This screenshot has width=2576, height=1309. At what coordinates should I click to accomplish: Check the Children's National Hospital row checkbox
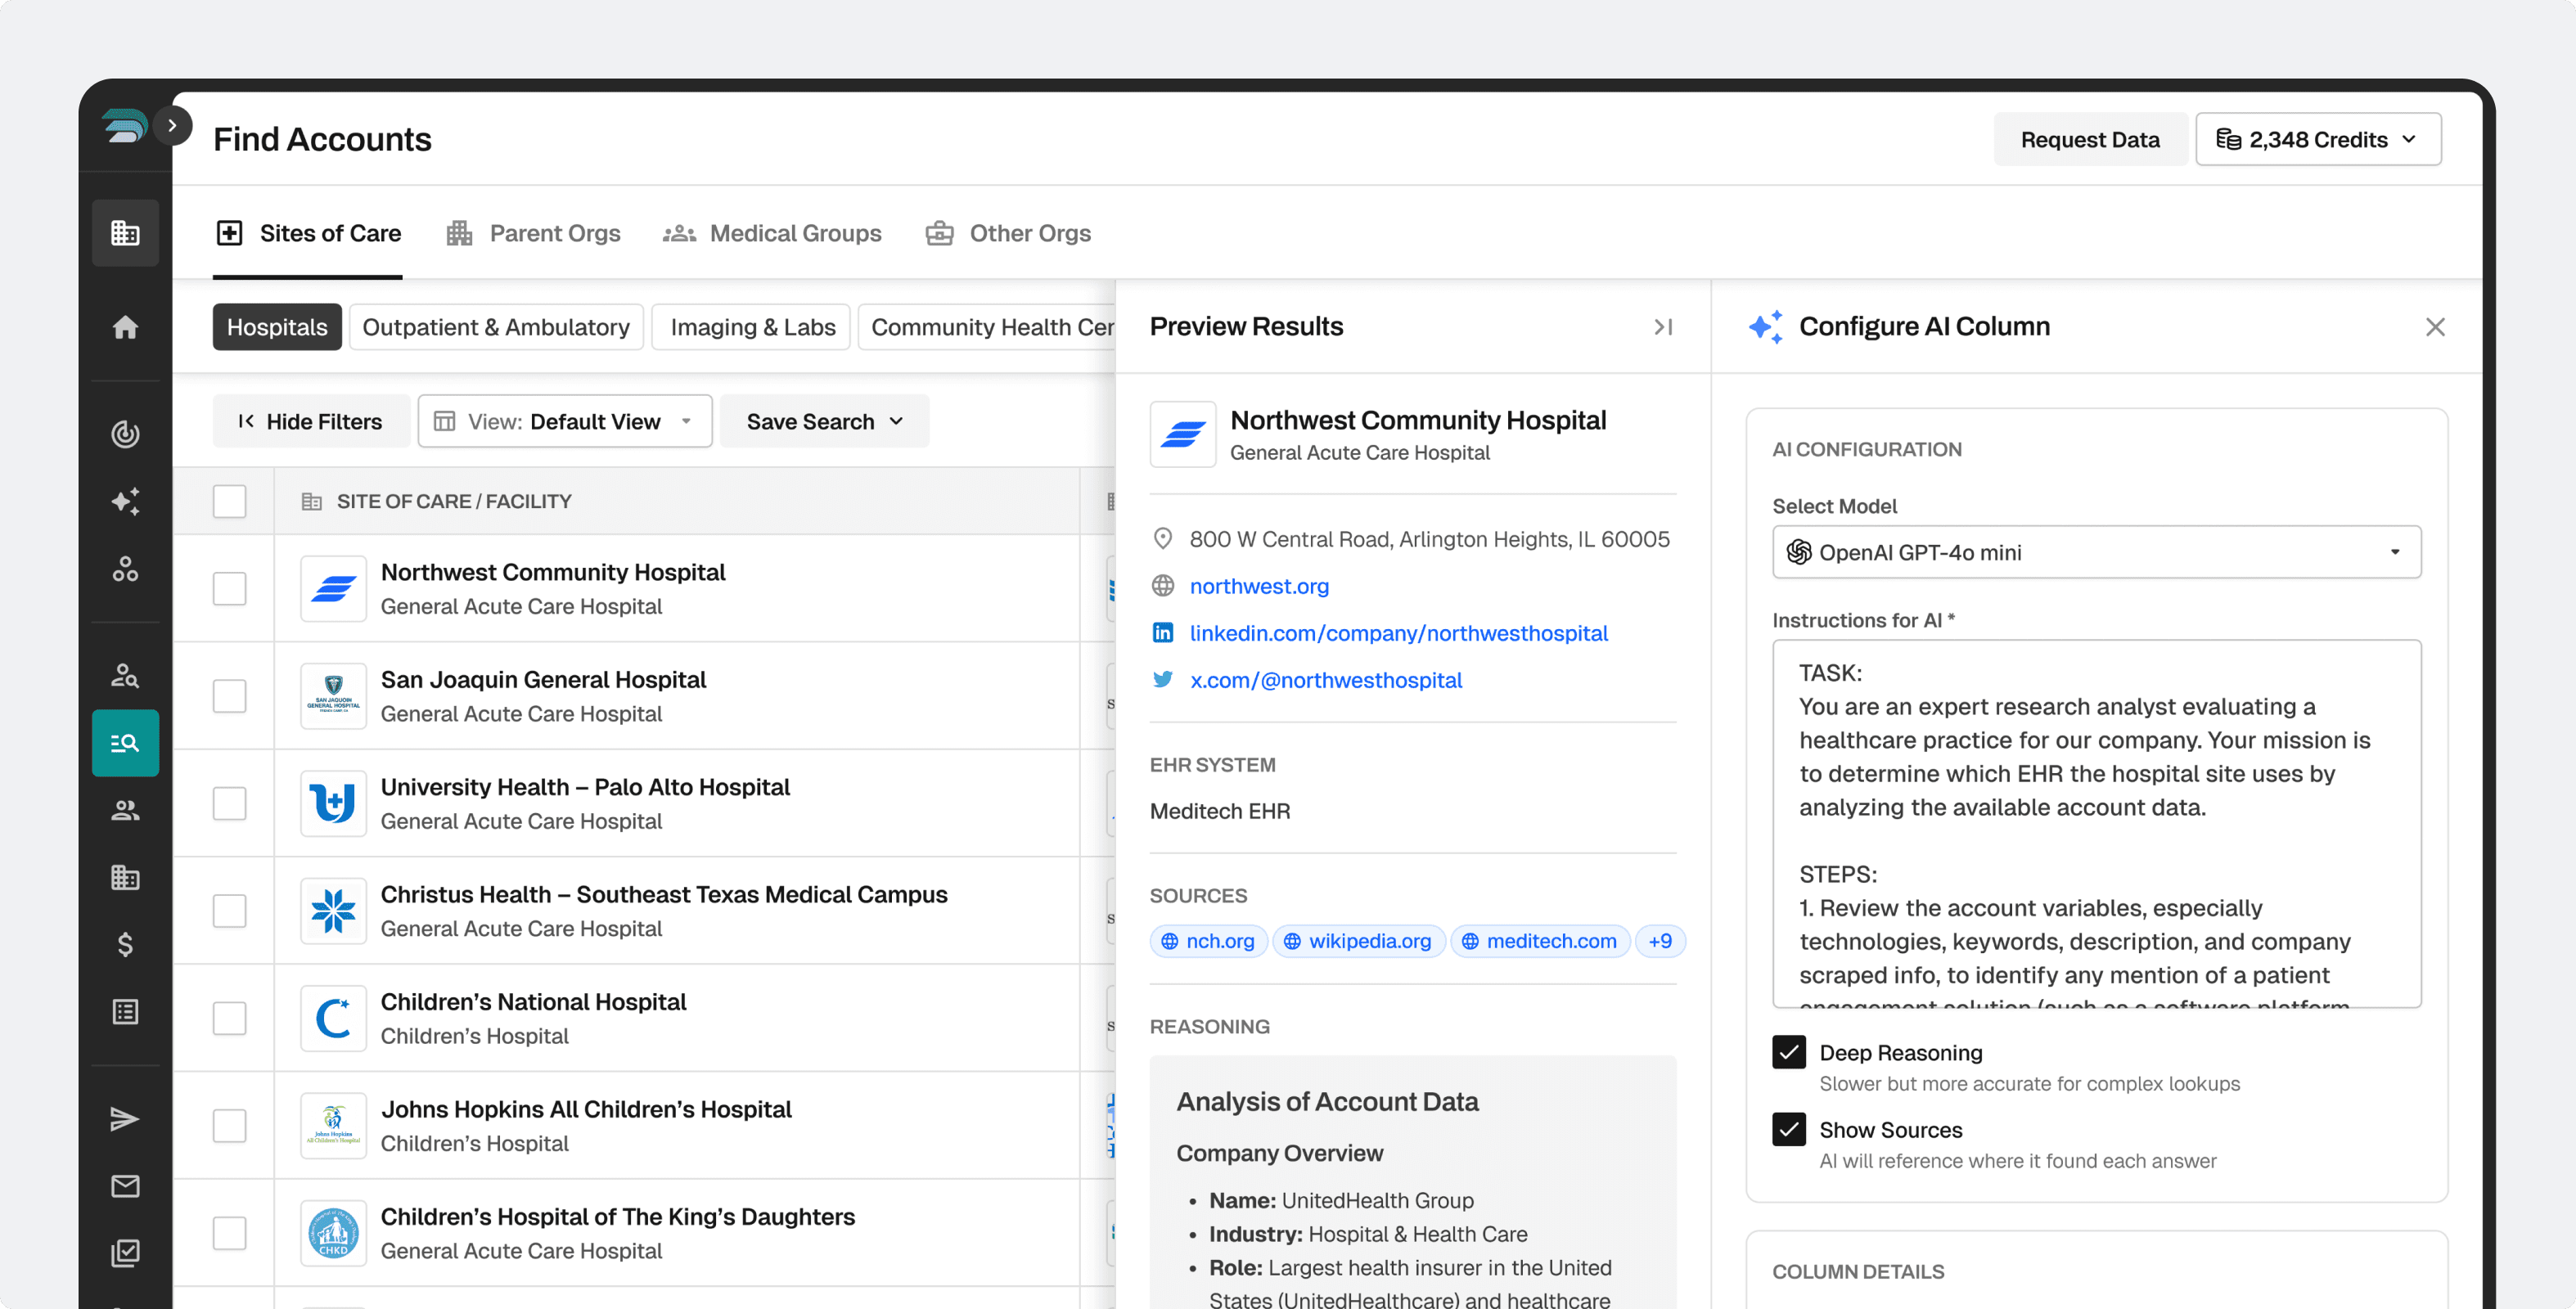point(229,1018)
